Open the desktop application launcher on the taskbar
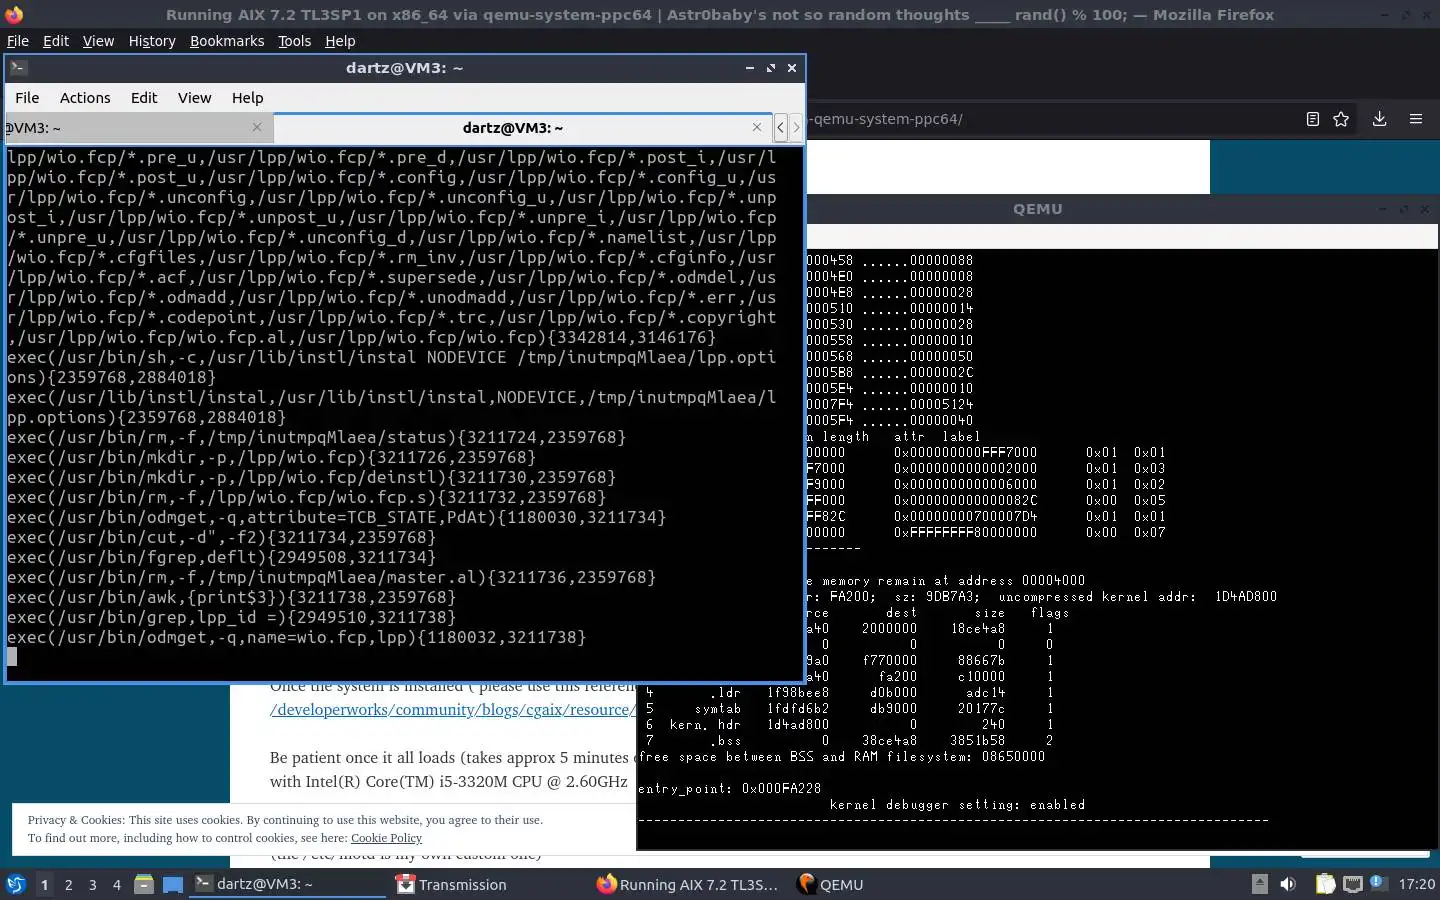The width and height of the screenshot is (1440, 900). (x=15, y=884)
